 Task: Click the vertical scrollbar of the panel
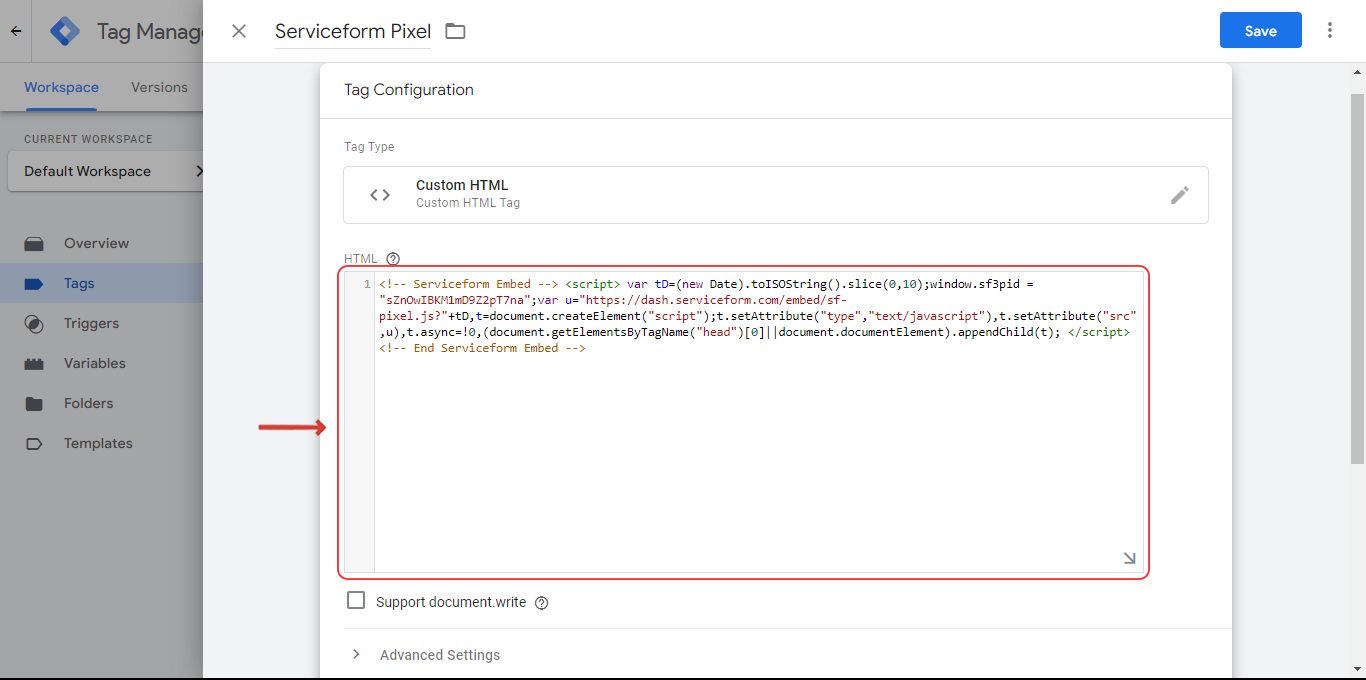[x=1357, y=280]
